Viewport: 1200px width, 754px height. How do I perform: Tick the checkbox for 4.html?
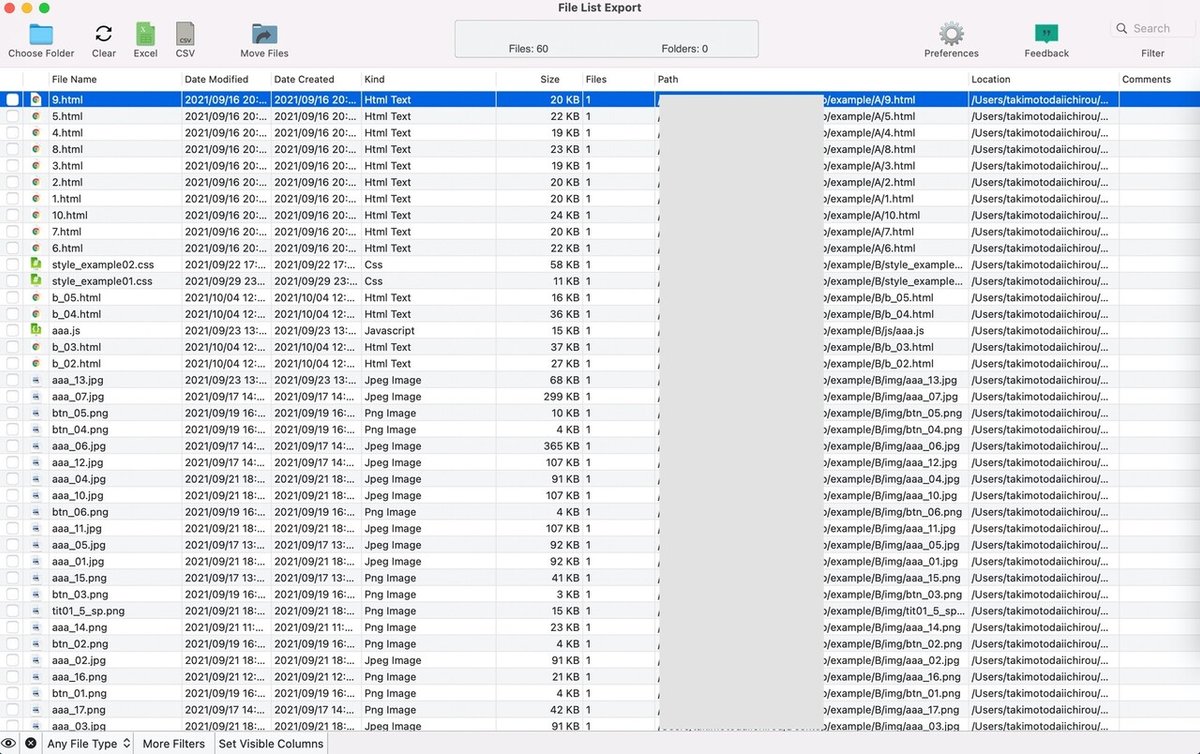pos(12,132)
